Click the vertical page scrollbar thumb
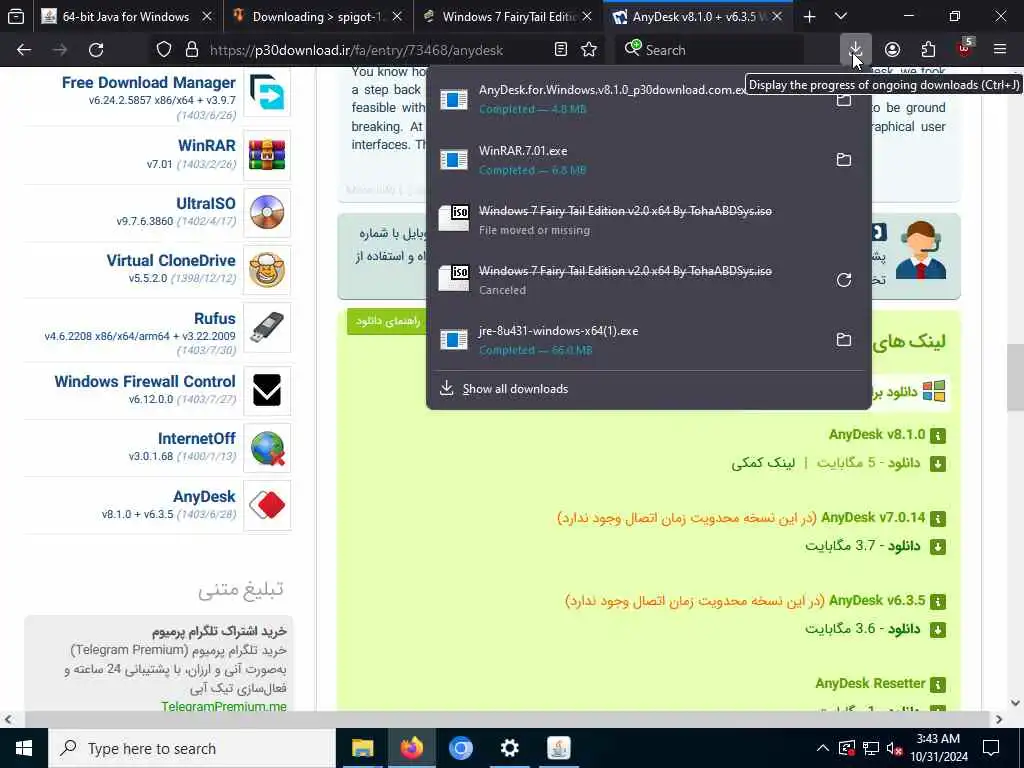This screenshot has height=768, width=1024. point(1015,377)
